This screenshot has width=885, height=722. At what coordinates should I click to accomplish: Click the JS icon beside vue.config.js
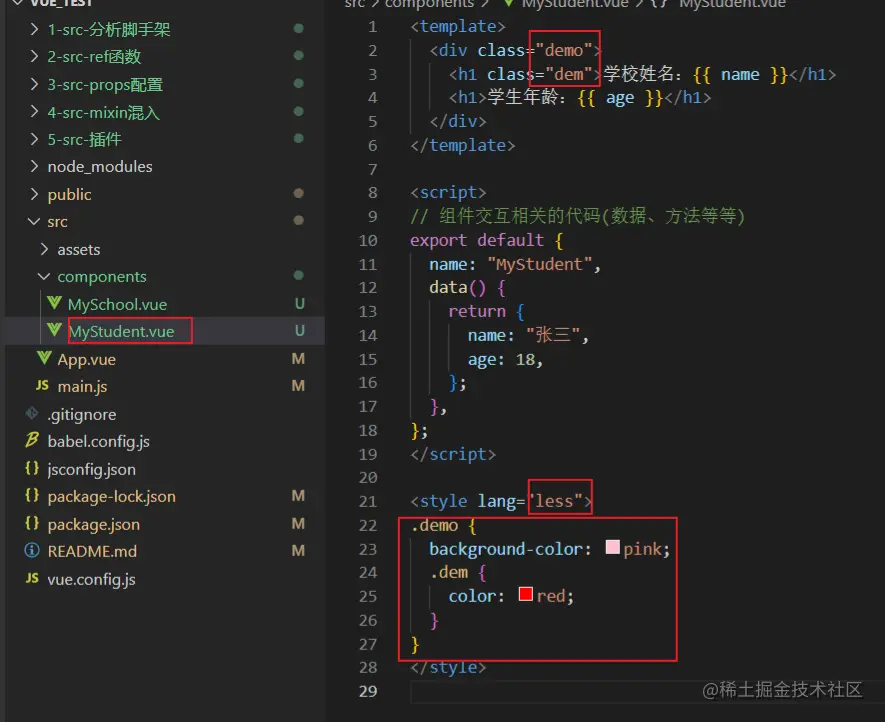[x=32, y=578]
